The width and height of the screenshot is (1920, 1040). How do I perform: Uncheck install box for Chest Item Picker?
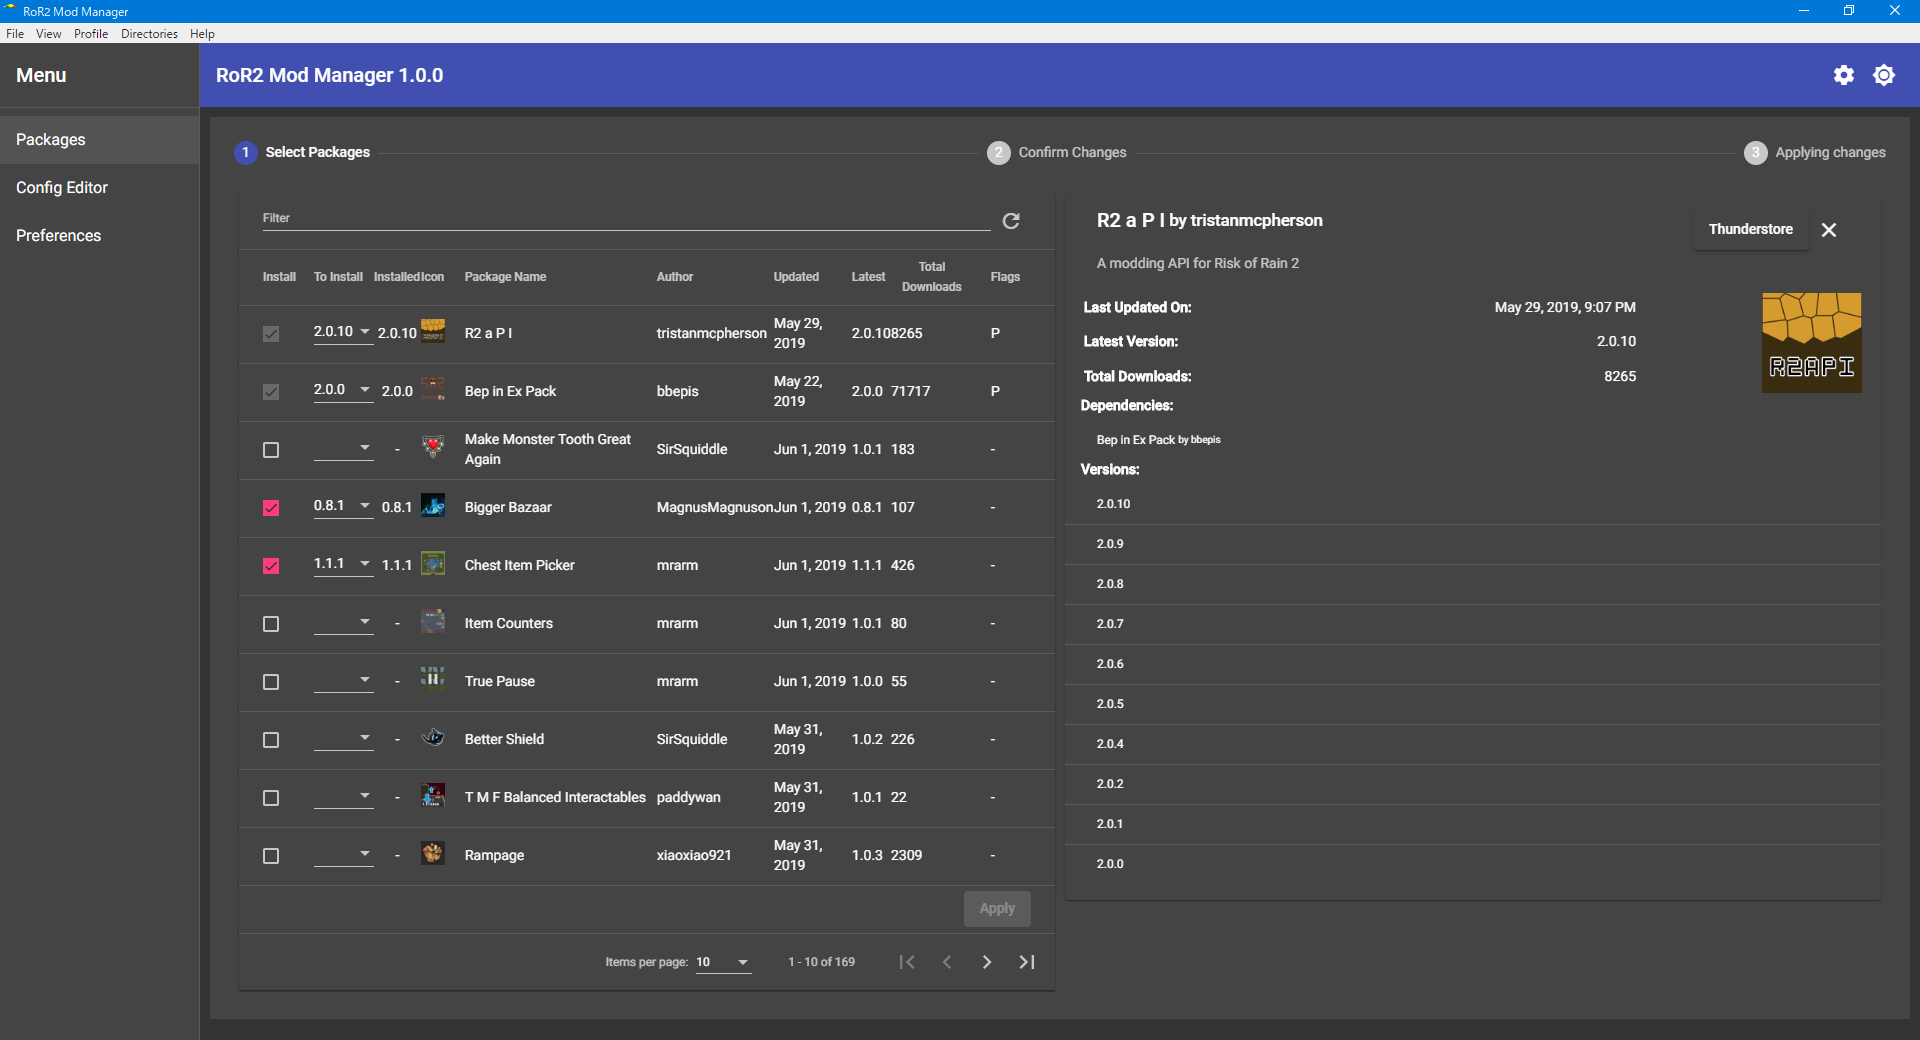tap(271, 566)
